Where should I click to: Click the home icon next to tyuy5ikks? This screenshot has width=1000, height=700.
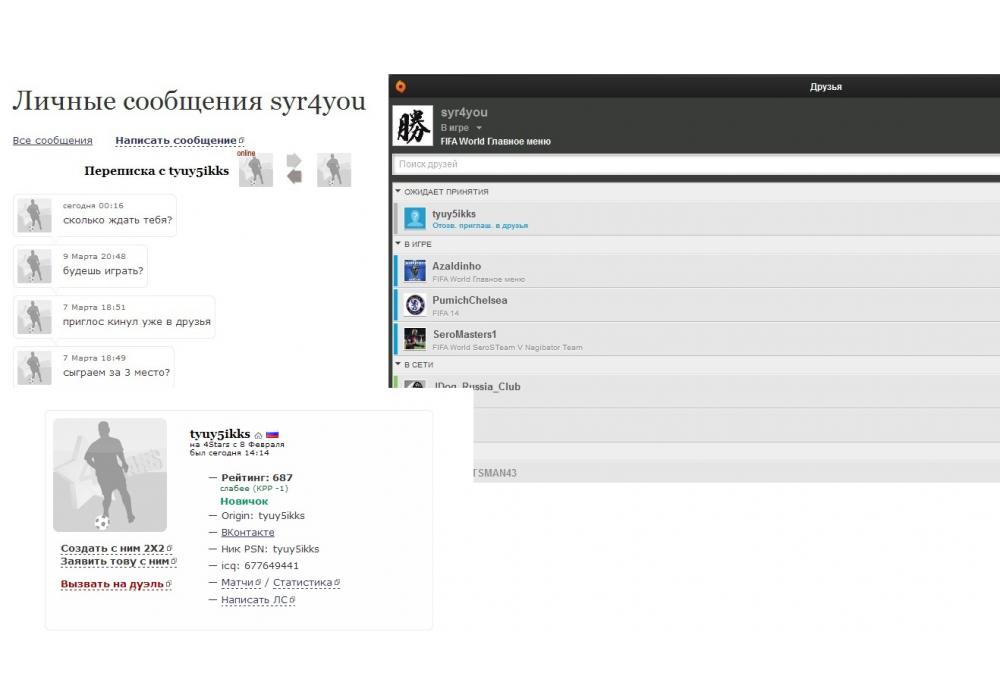coord(258,435)
